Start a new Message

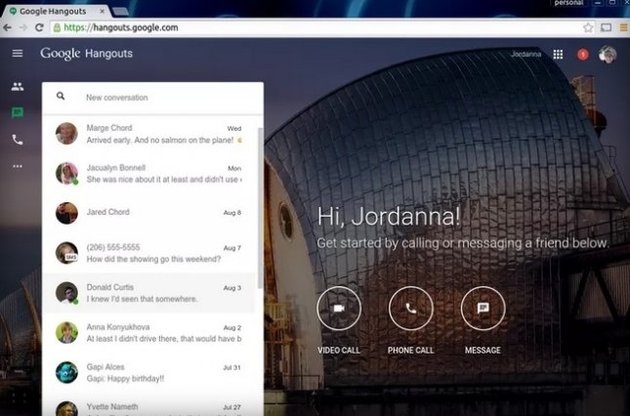pyautogui.click(x=483, y=308)
